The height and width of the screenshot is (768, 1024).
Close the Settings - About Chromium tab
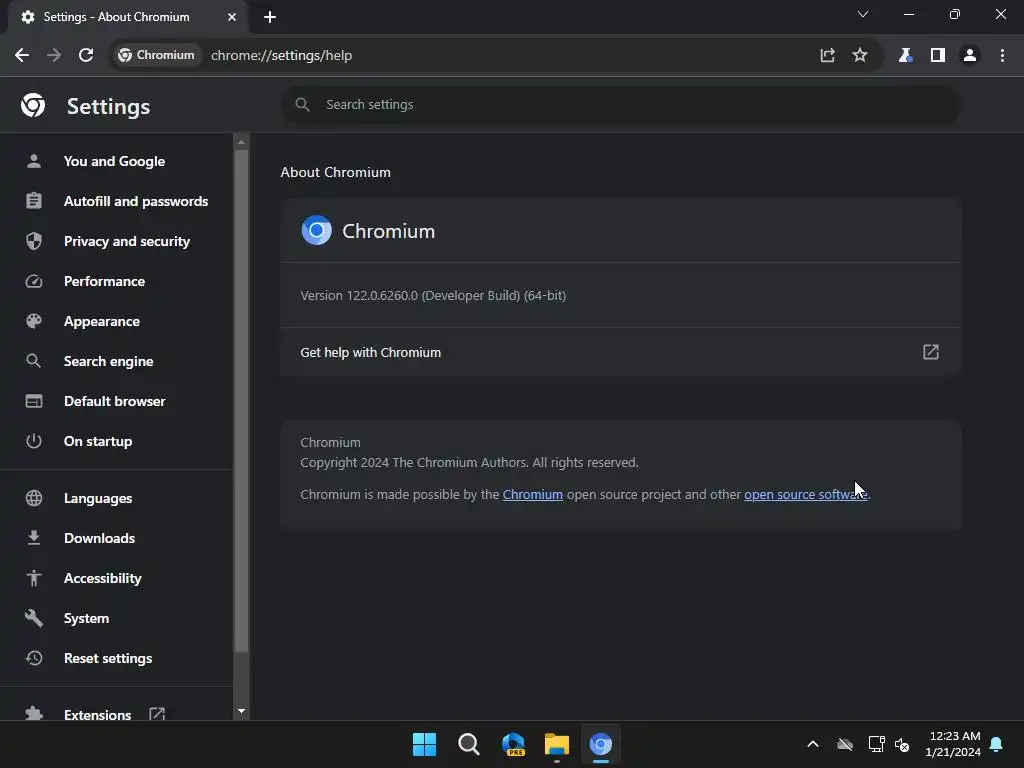click(x=232, y=17)
